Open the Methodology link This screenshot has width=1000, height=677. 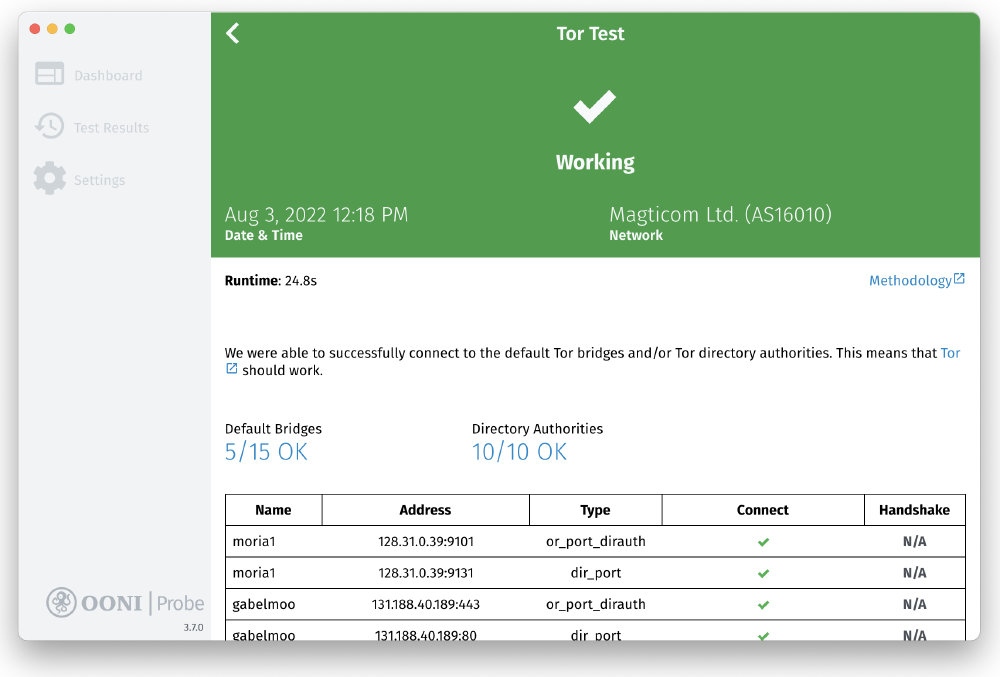pos(912,280)
